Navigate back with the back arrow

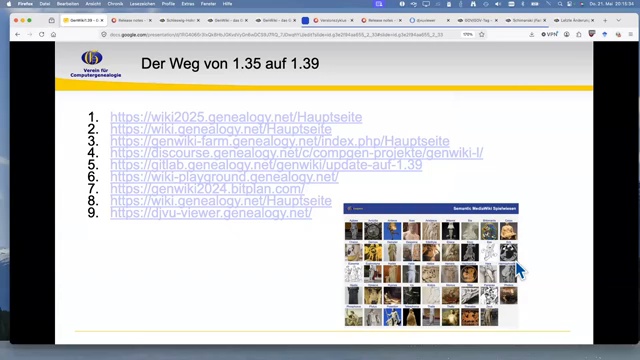click(x=18, y=35)
